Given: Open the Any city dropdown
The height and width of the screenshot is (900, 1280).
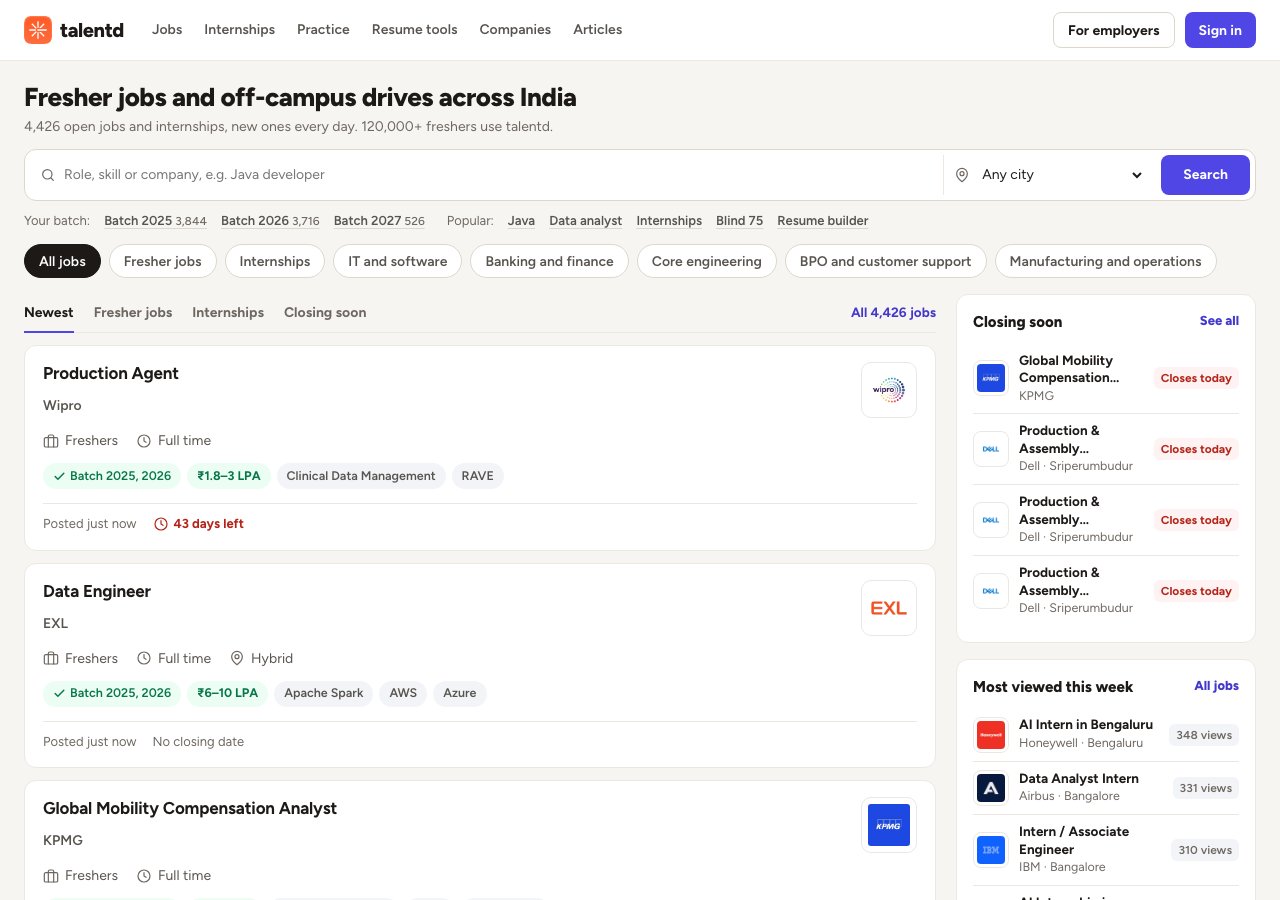Looking at the screenshot, I should point(1050,175).
